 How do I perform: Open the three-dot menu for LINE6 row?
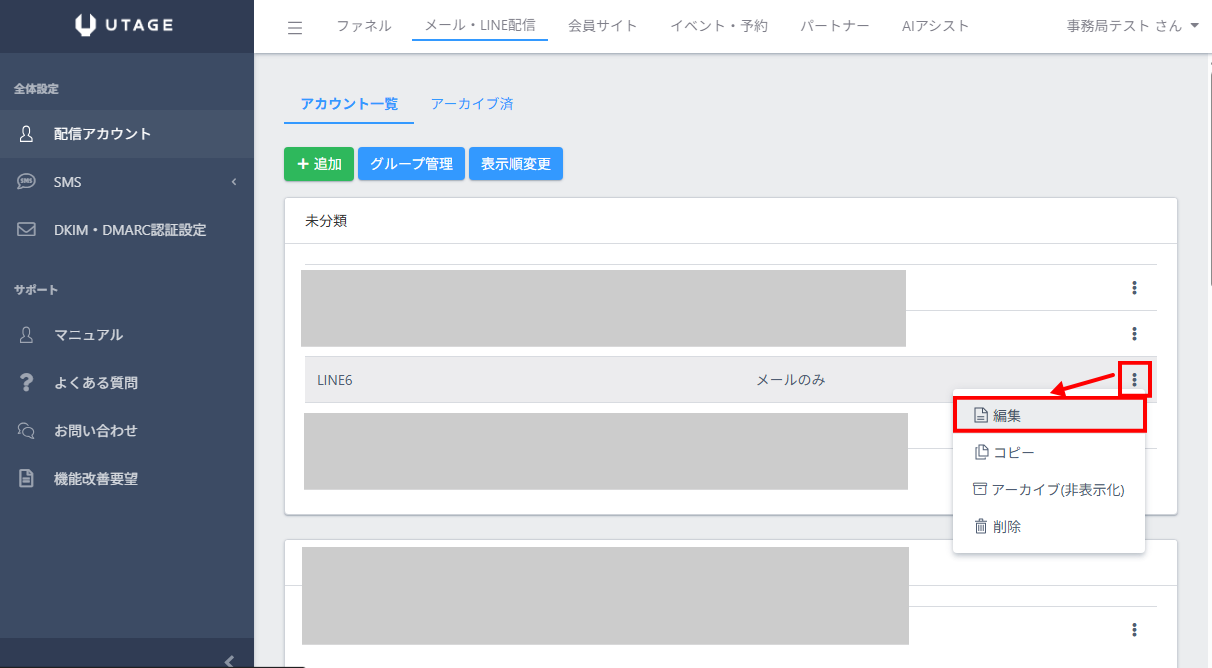point(1134,380)
